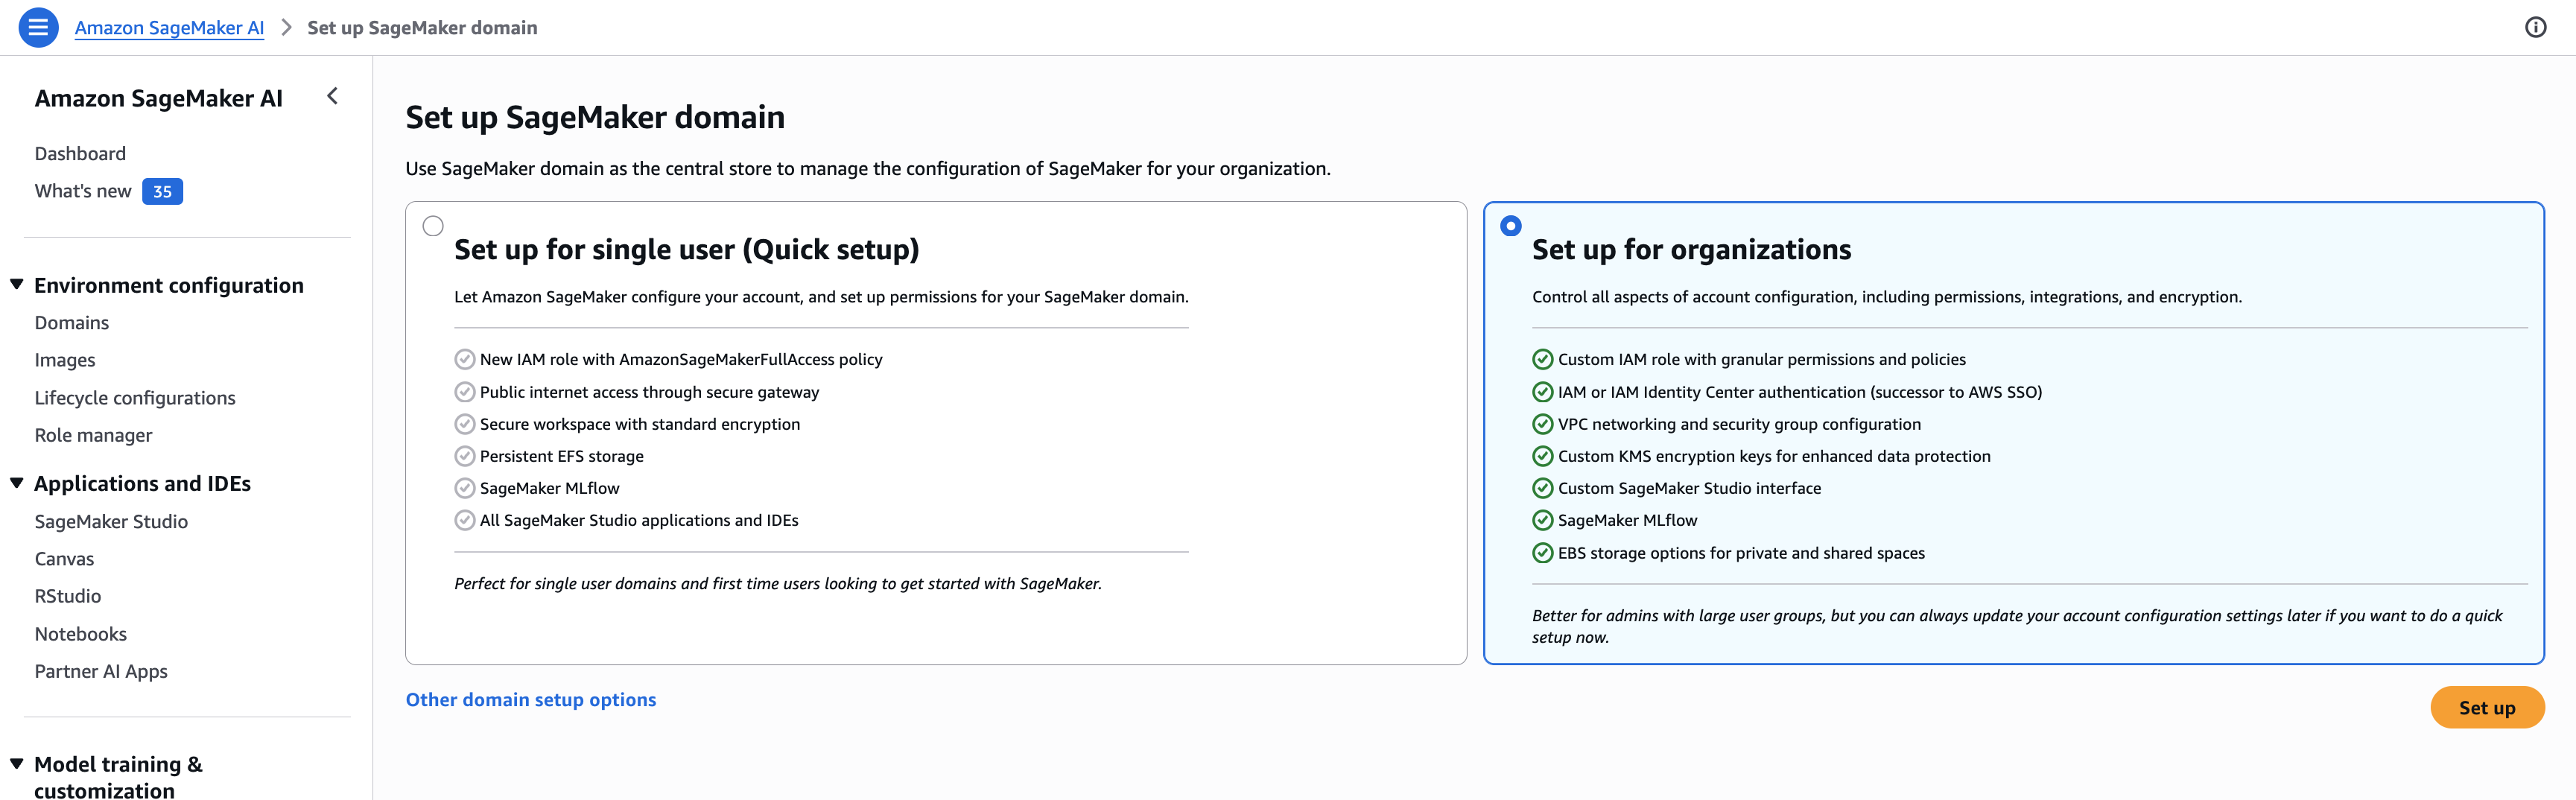Select the single user Quick setup radio button
Screen dimensions: 2576x800
click(433, 226)
